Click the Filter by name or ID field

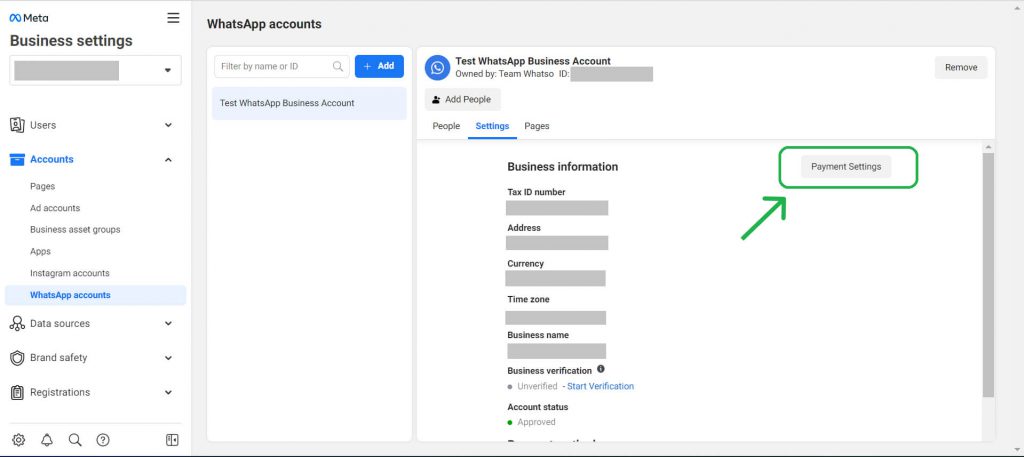pyautogui.click(x=275, y=66)
